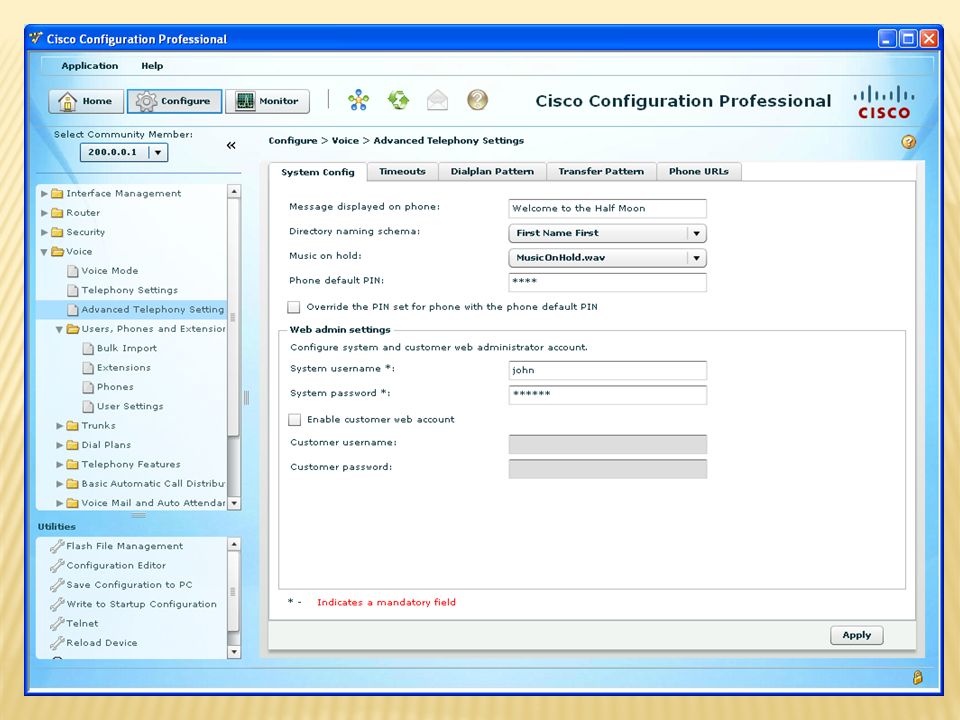
Task: Click the Message displayed on phone field
Action: pos(607,208)
